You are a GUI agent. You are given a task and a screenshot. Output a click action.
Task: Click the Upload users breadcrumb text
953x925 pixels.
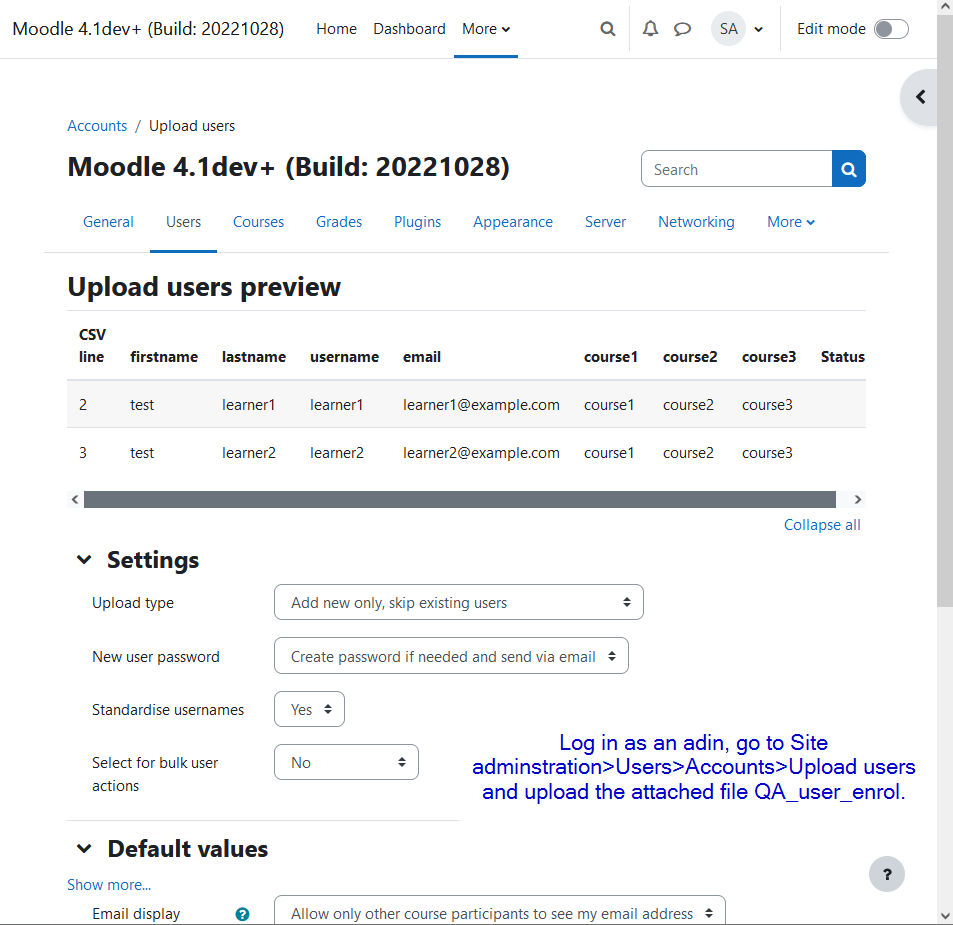click(x=192, y=126)
